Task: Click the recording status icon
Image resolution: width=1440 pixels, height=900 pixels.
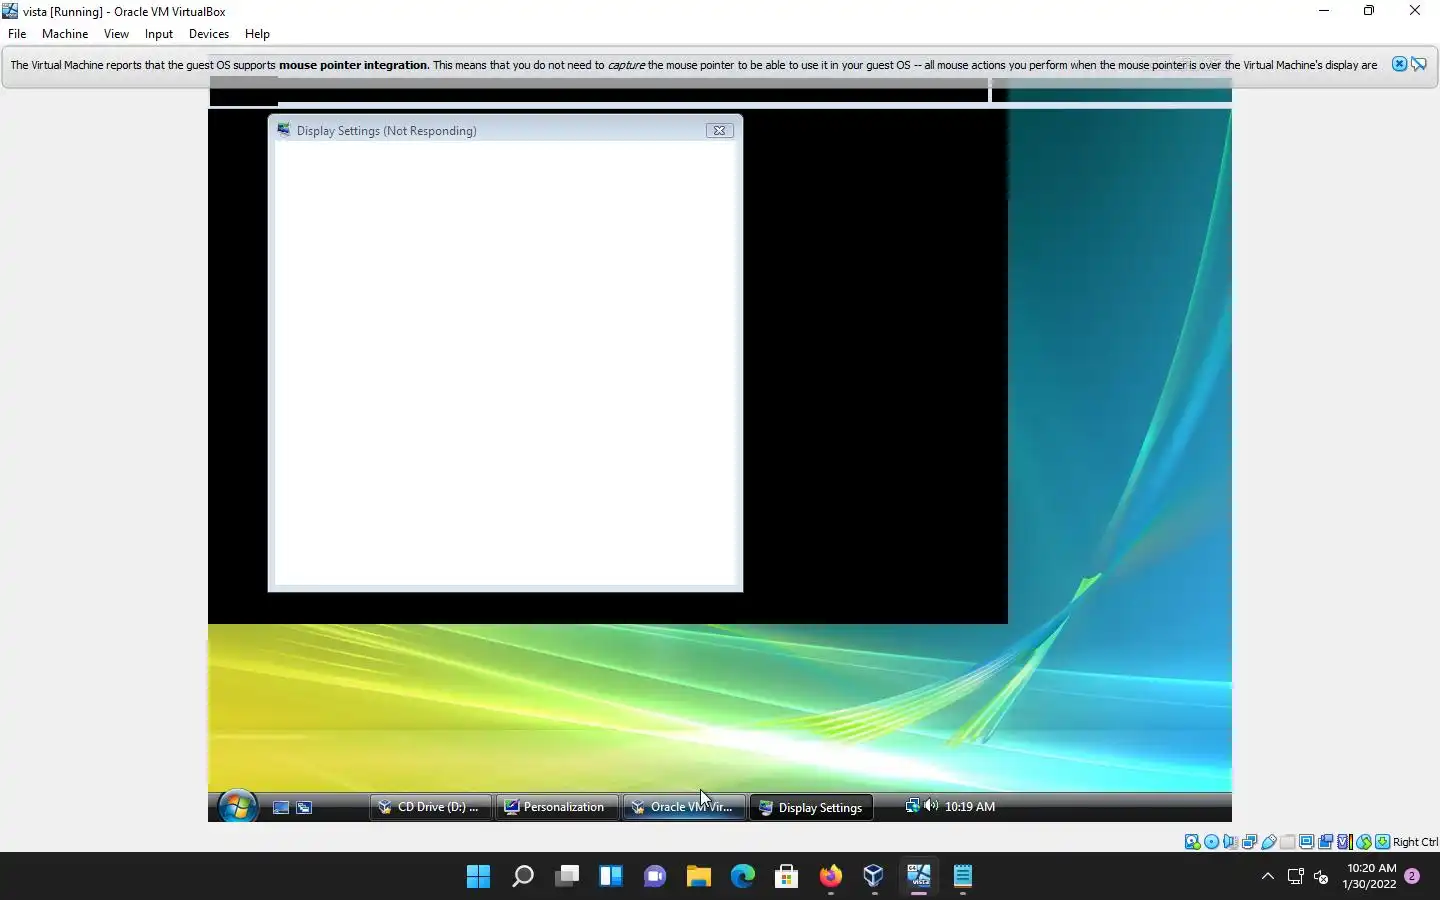Action: coord(1326,842)
